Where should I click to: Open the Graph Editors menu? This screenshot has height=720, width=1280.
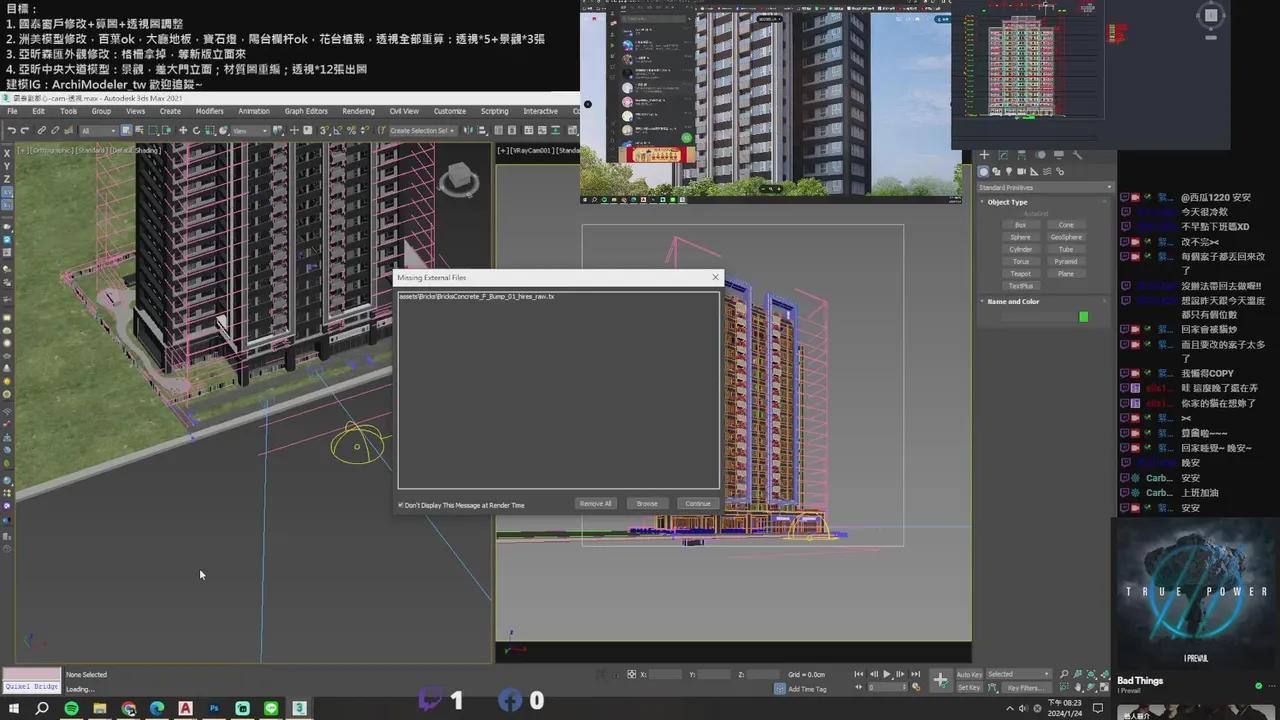(x=306, y=111)
